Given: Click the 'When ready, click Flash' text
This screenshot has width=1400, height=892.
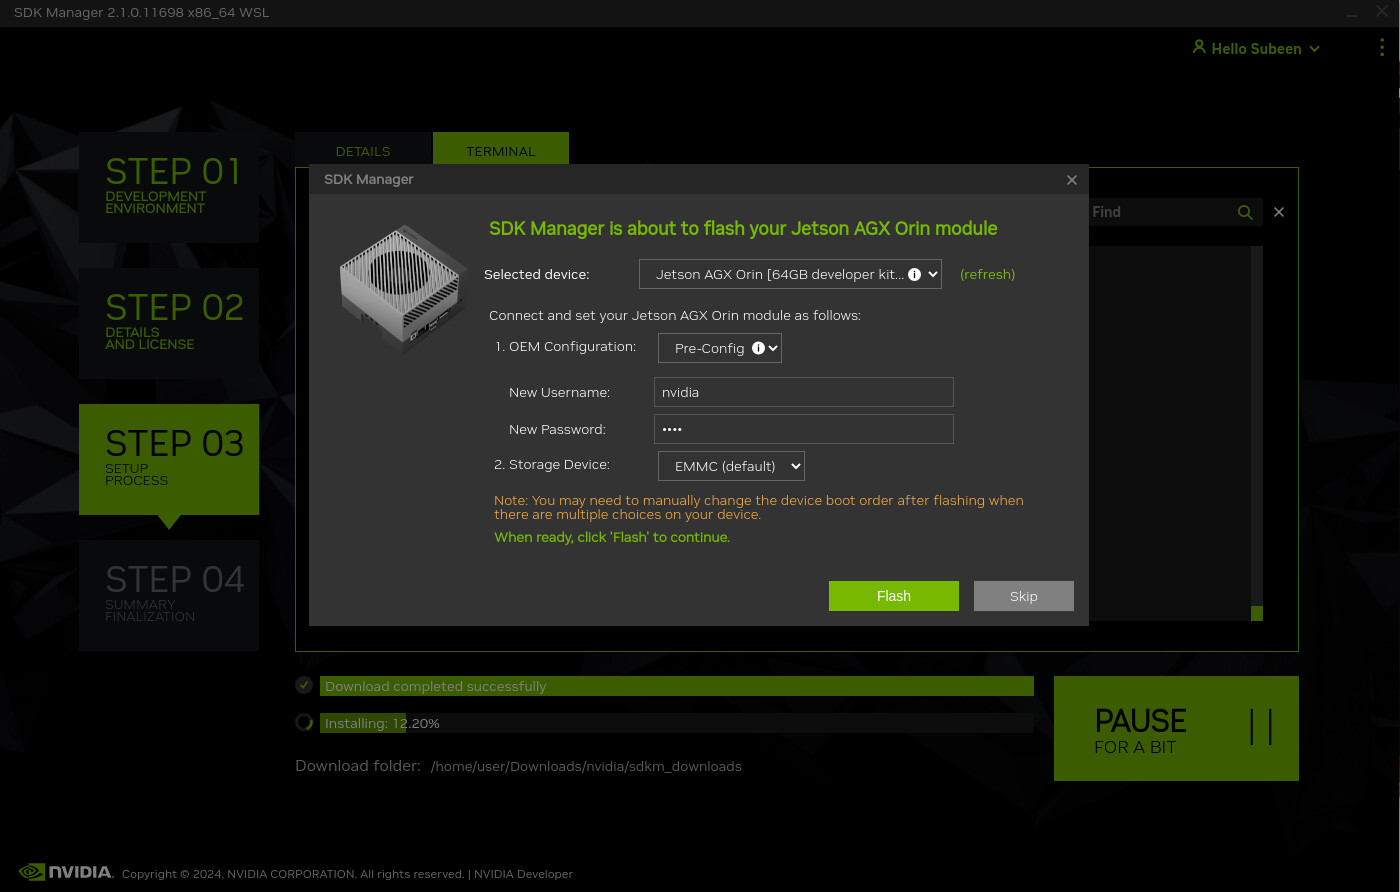Looking at the screenshot, I should point(612,537).
